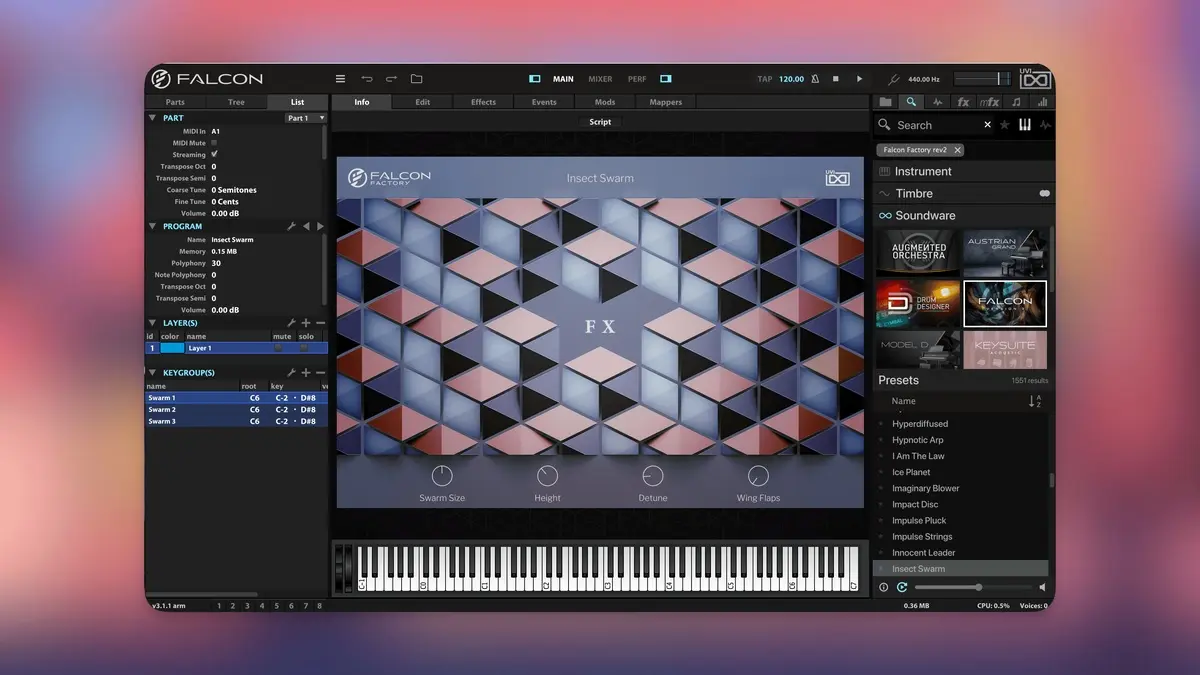Collapse the PROGRAM section
Screen dimensions: 1200x675
[x=153, y=227]
